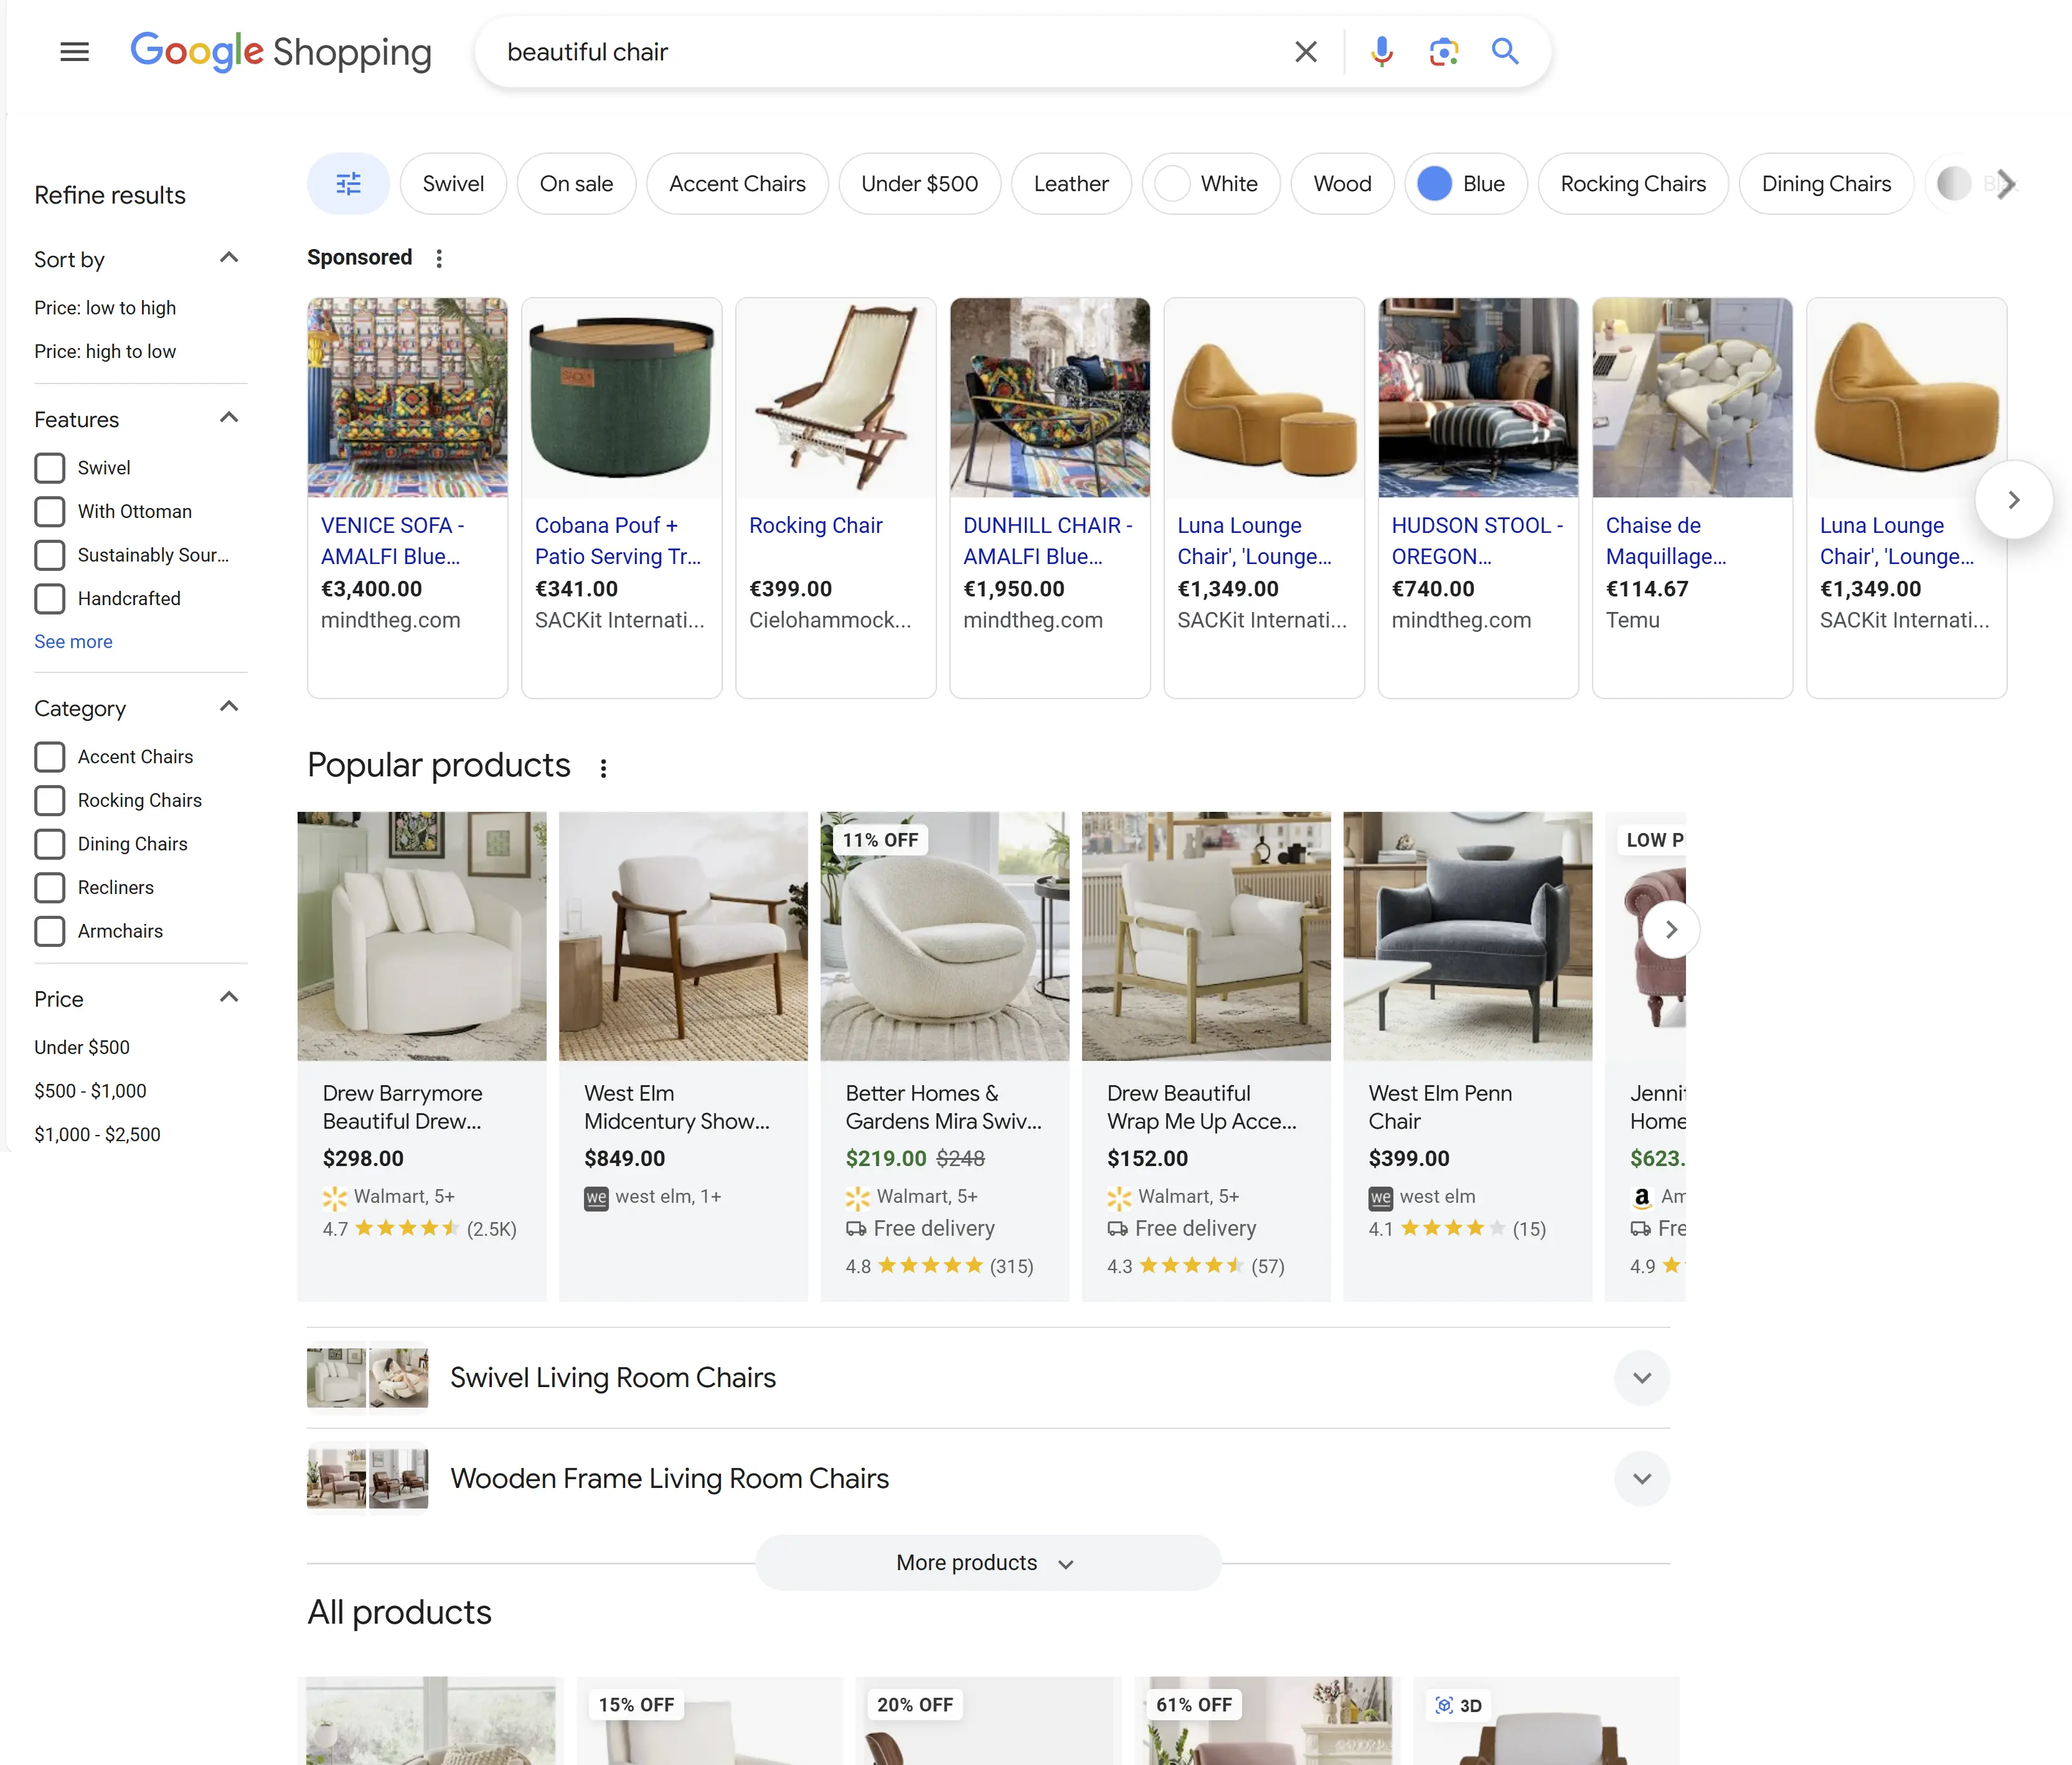Viewport: 2072px width, 1765px height.
Task: Expand Wooden Frame Living Room Chairs
Action: [1641, 1479]
